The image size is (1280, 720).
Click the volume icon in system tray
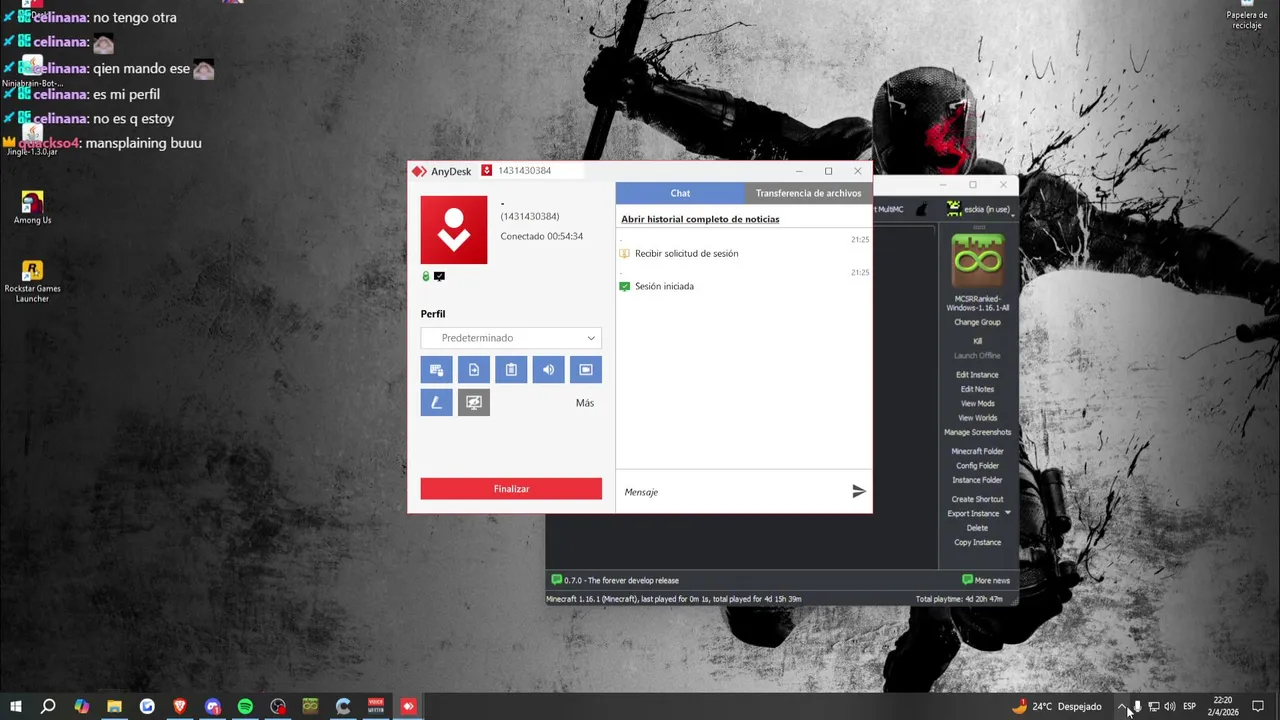point(1169,707)
